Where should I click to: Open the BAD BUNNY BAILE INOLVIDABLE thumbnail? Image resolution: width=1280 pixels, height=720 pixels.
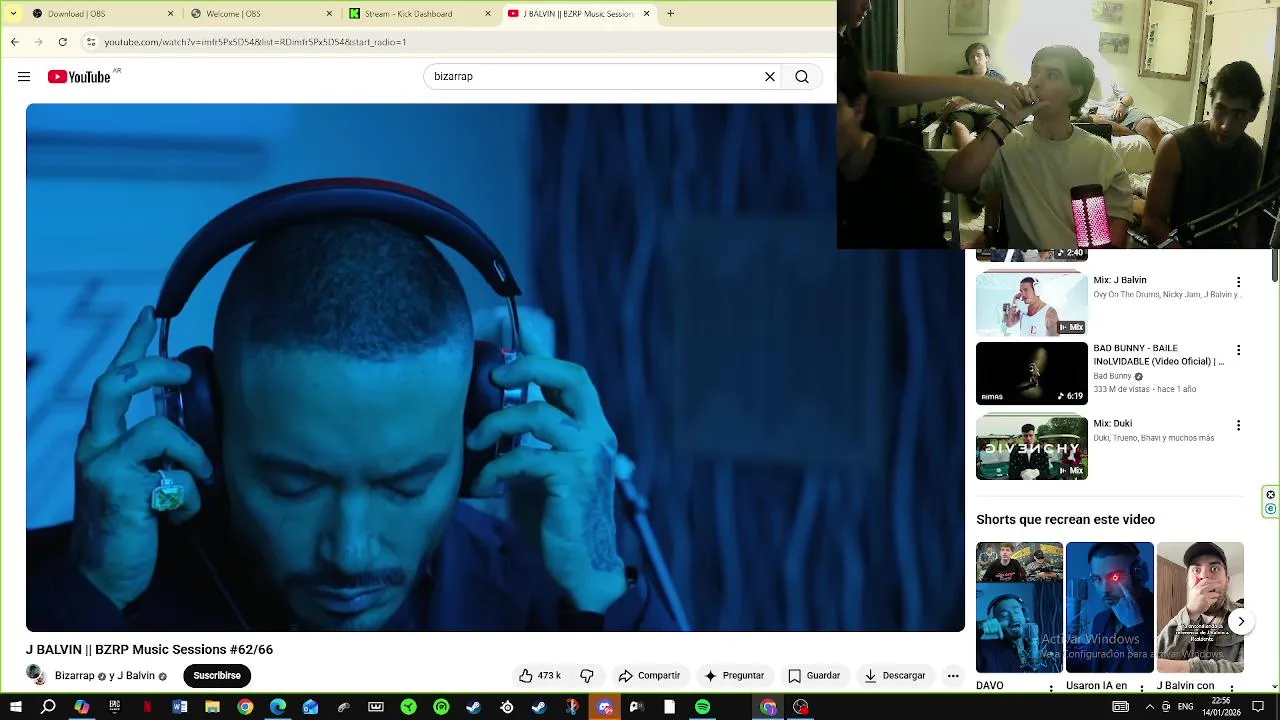coord(1032,373)
